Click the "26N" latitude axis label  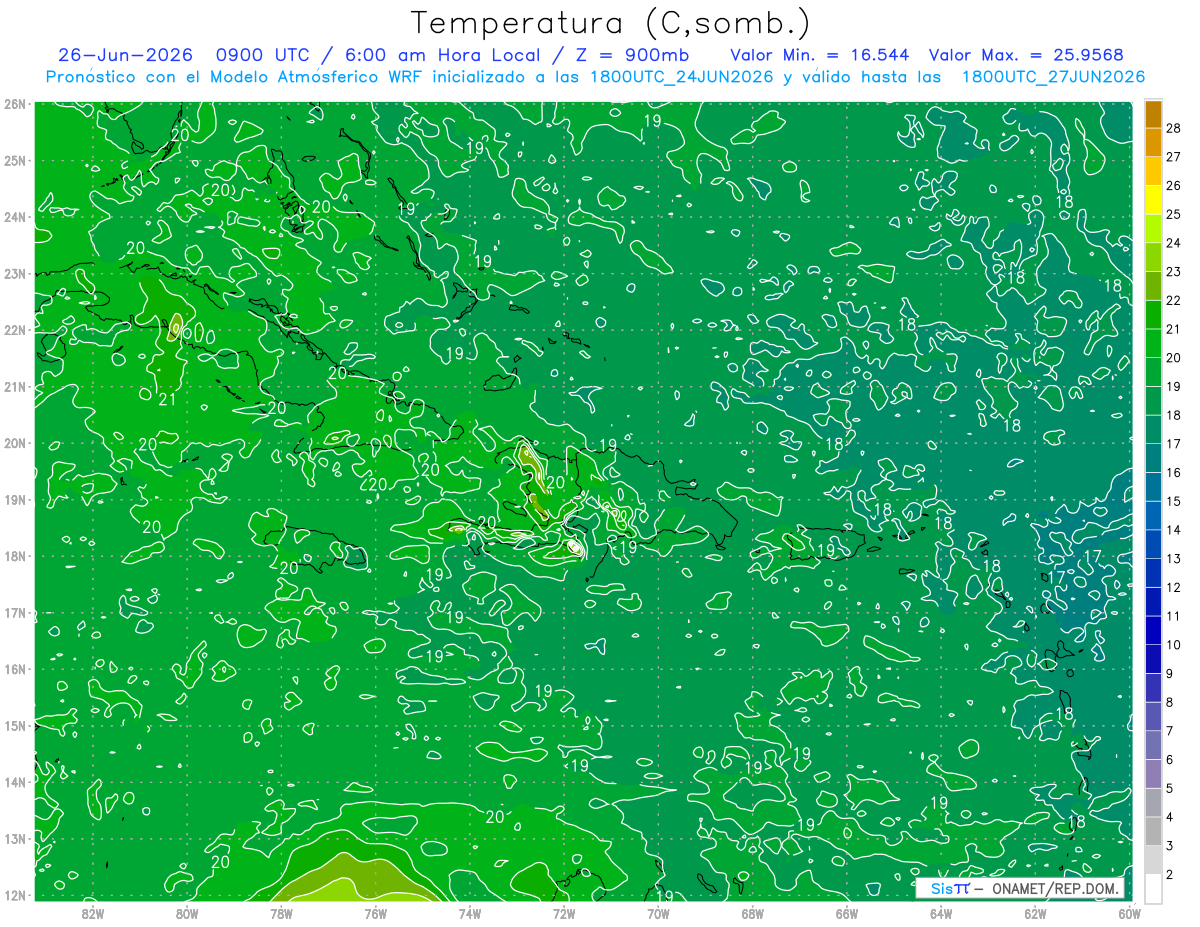point(15,104)
